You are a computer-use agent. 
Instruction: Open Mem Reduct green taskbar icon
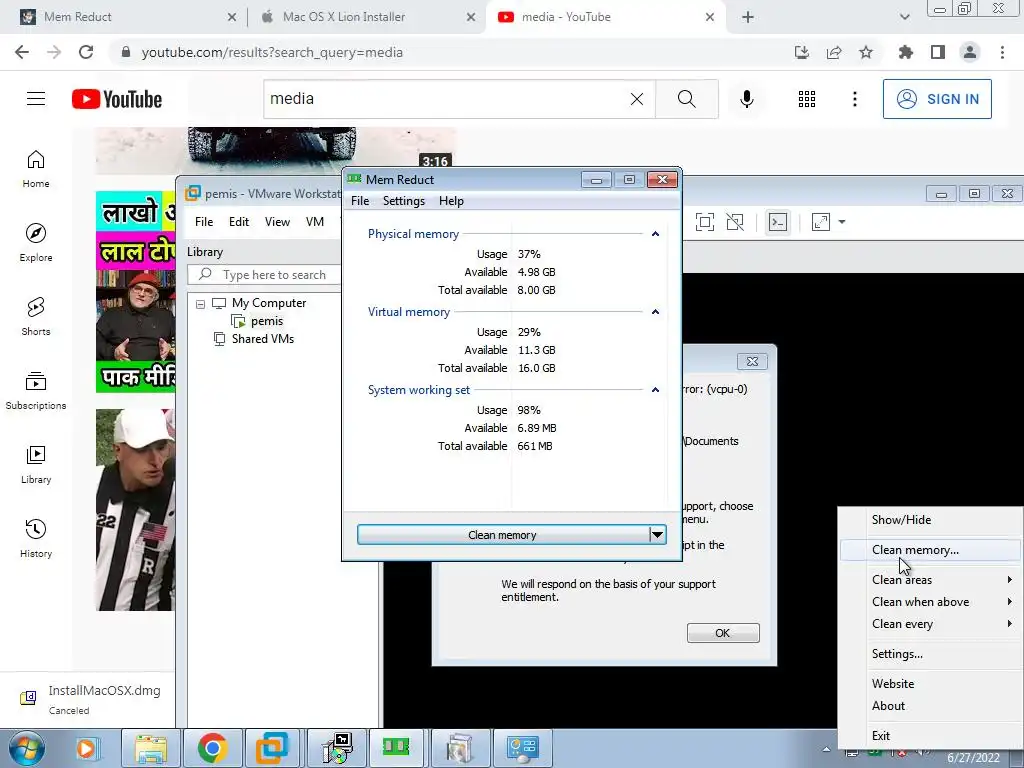(x=396, y=747)
